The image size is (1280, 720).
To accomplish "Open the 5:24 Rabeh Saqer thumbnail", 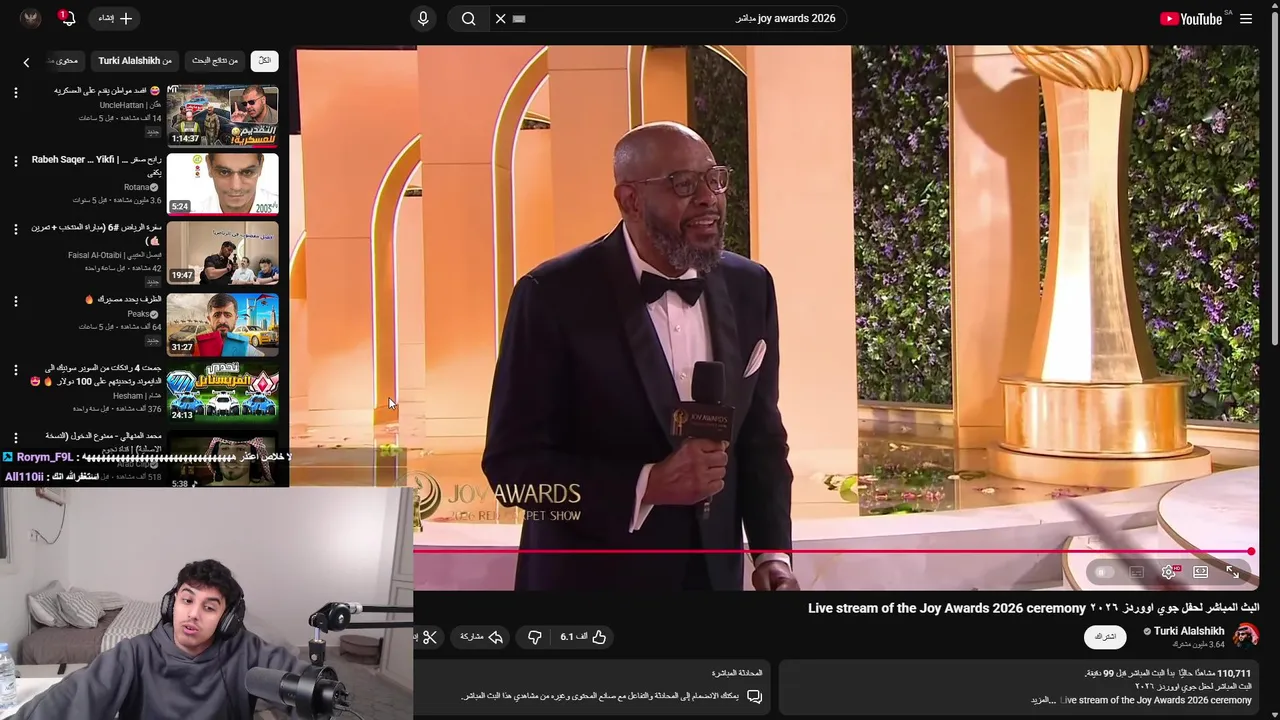I will 223,184.
